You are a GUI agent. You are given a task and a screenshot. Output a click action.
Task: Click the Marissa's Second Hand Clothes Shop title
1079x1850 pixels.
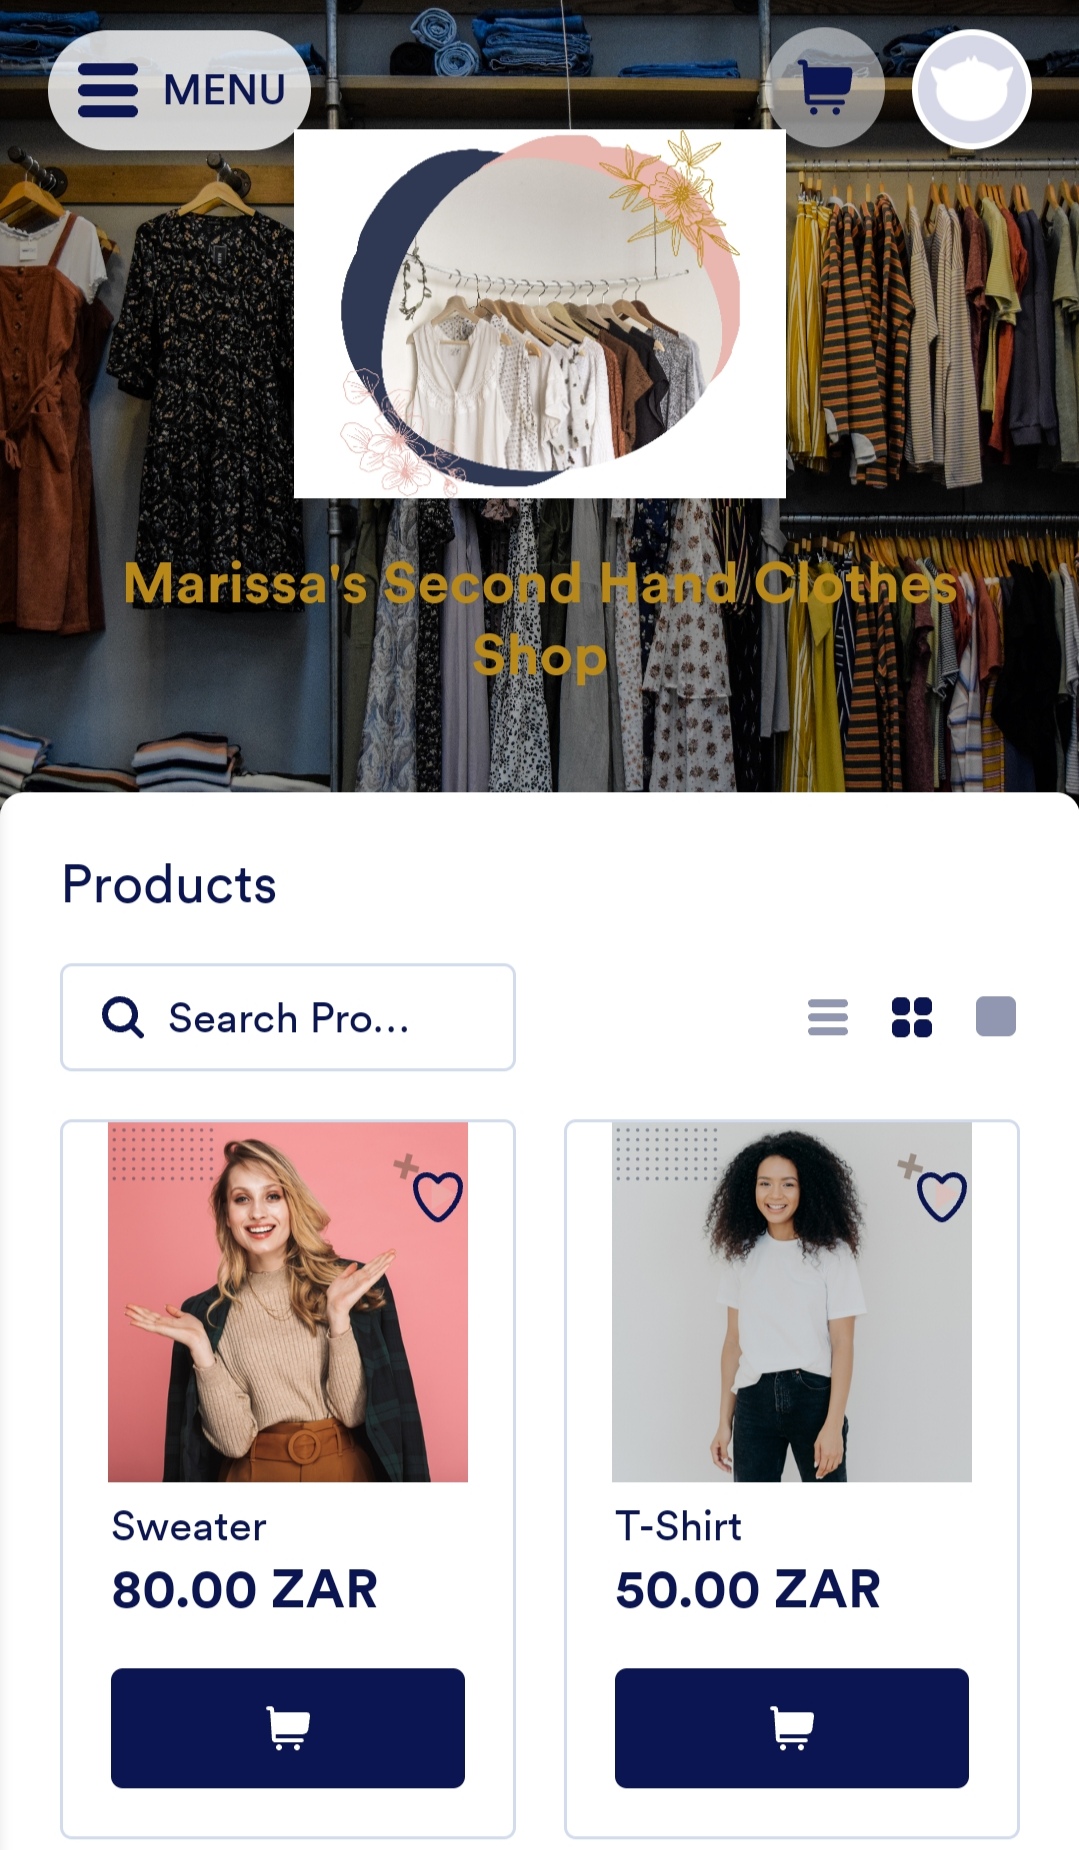click(x=540, y=619)
